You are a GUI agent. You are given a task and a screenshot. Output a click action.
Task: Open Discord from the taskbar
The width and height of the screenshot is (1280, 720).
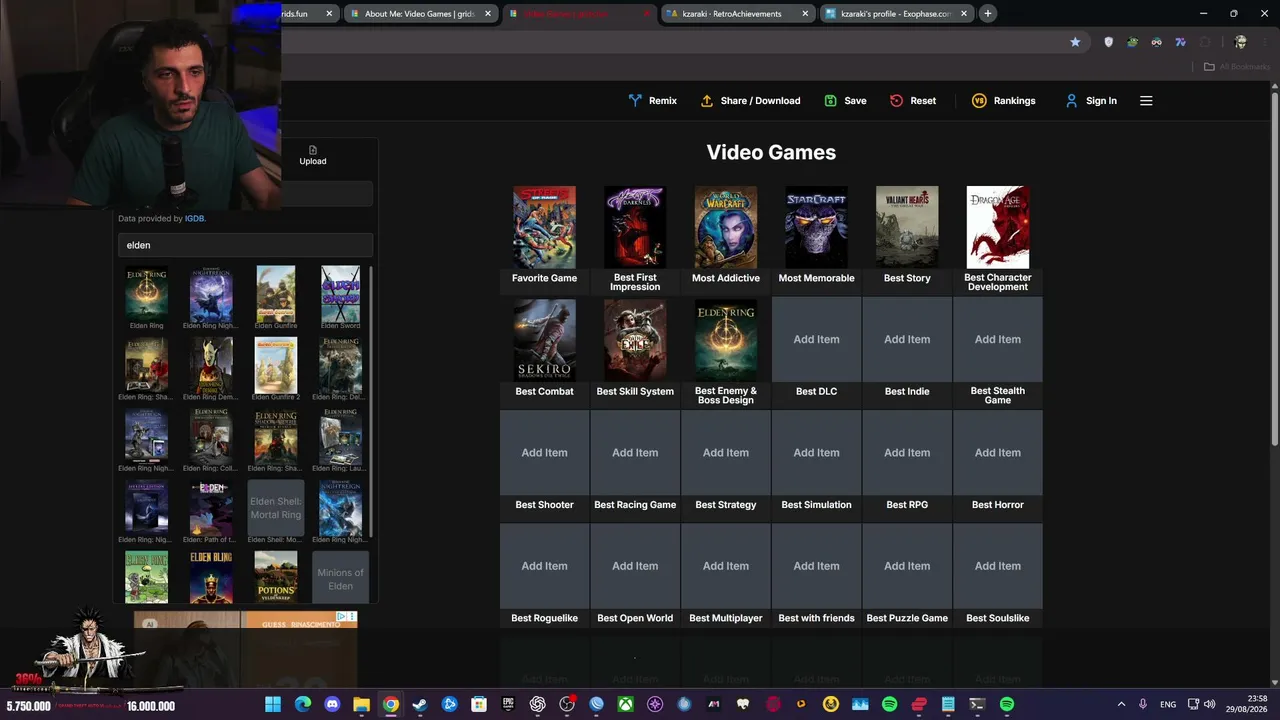click(332, 704)
